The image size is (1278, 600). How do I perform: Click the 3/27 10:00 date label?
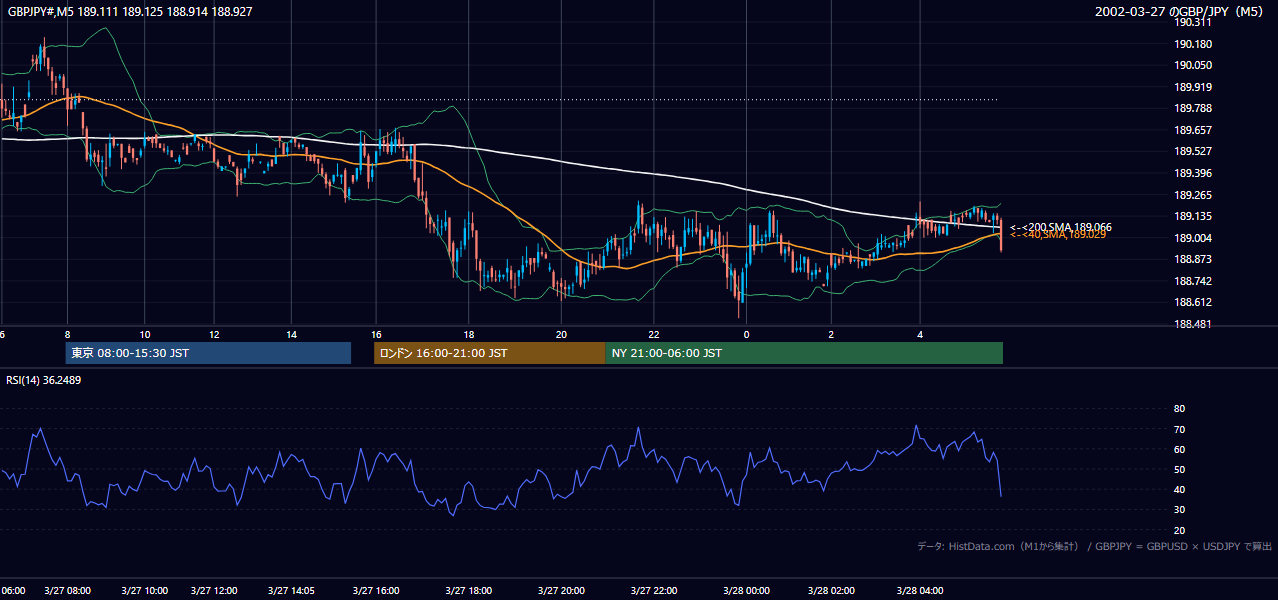[x=145, y=590]
